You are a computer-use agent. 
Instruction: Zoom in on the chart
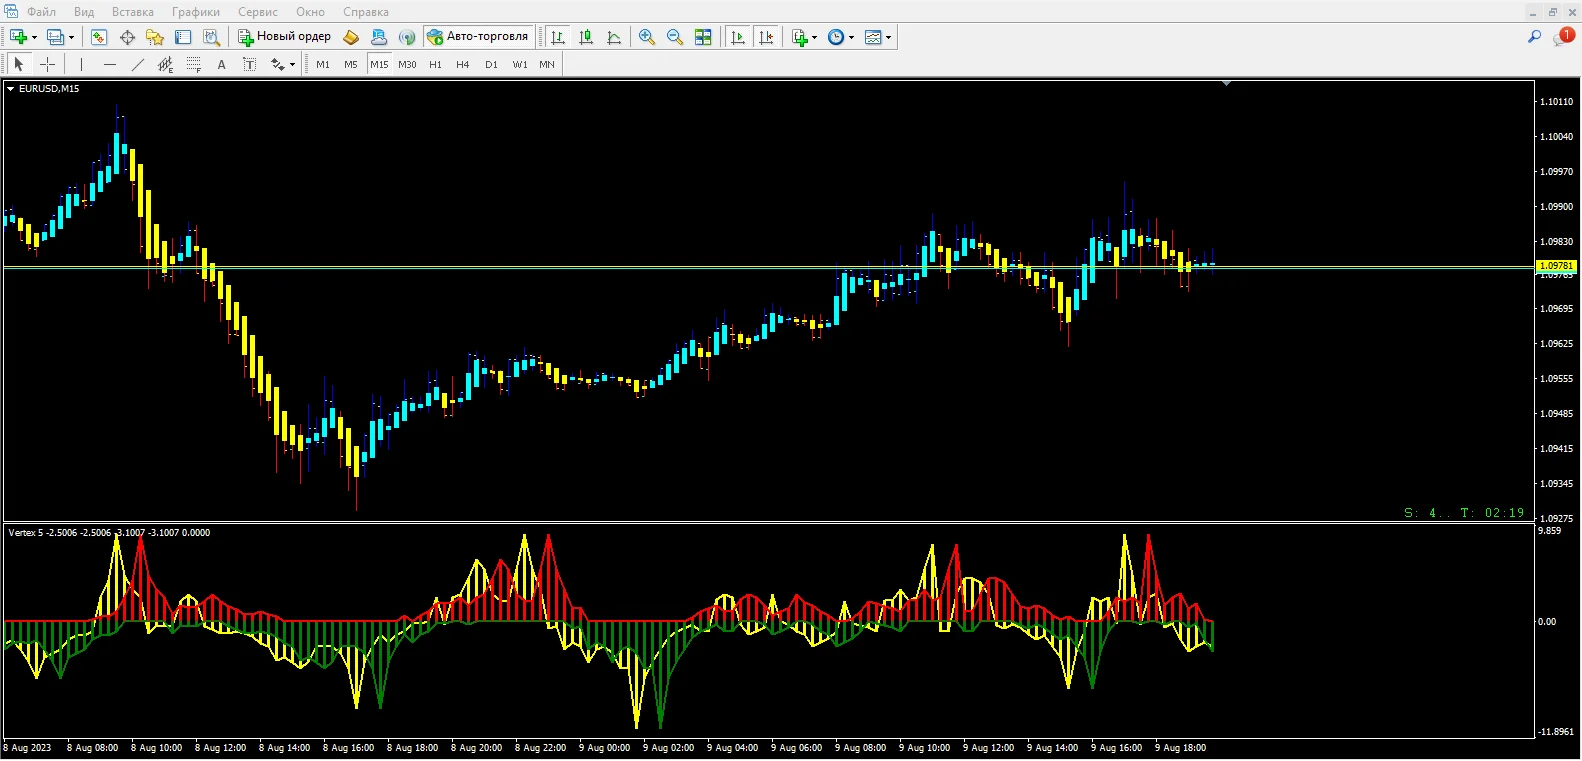[x=647, y=37]
